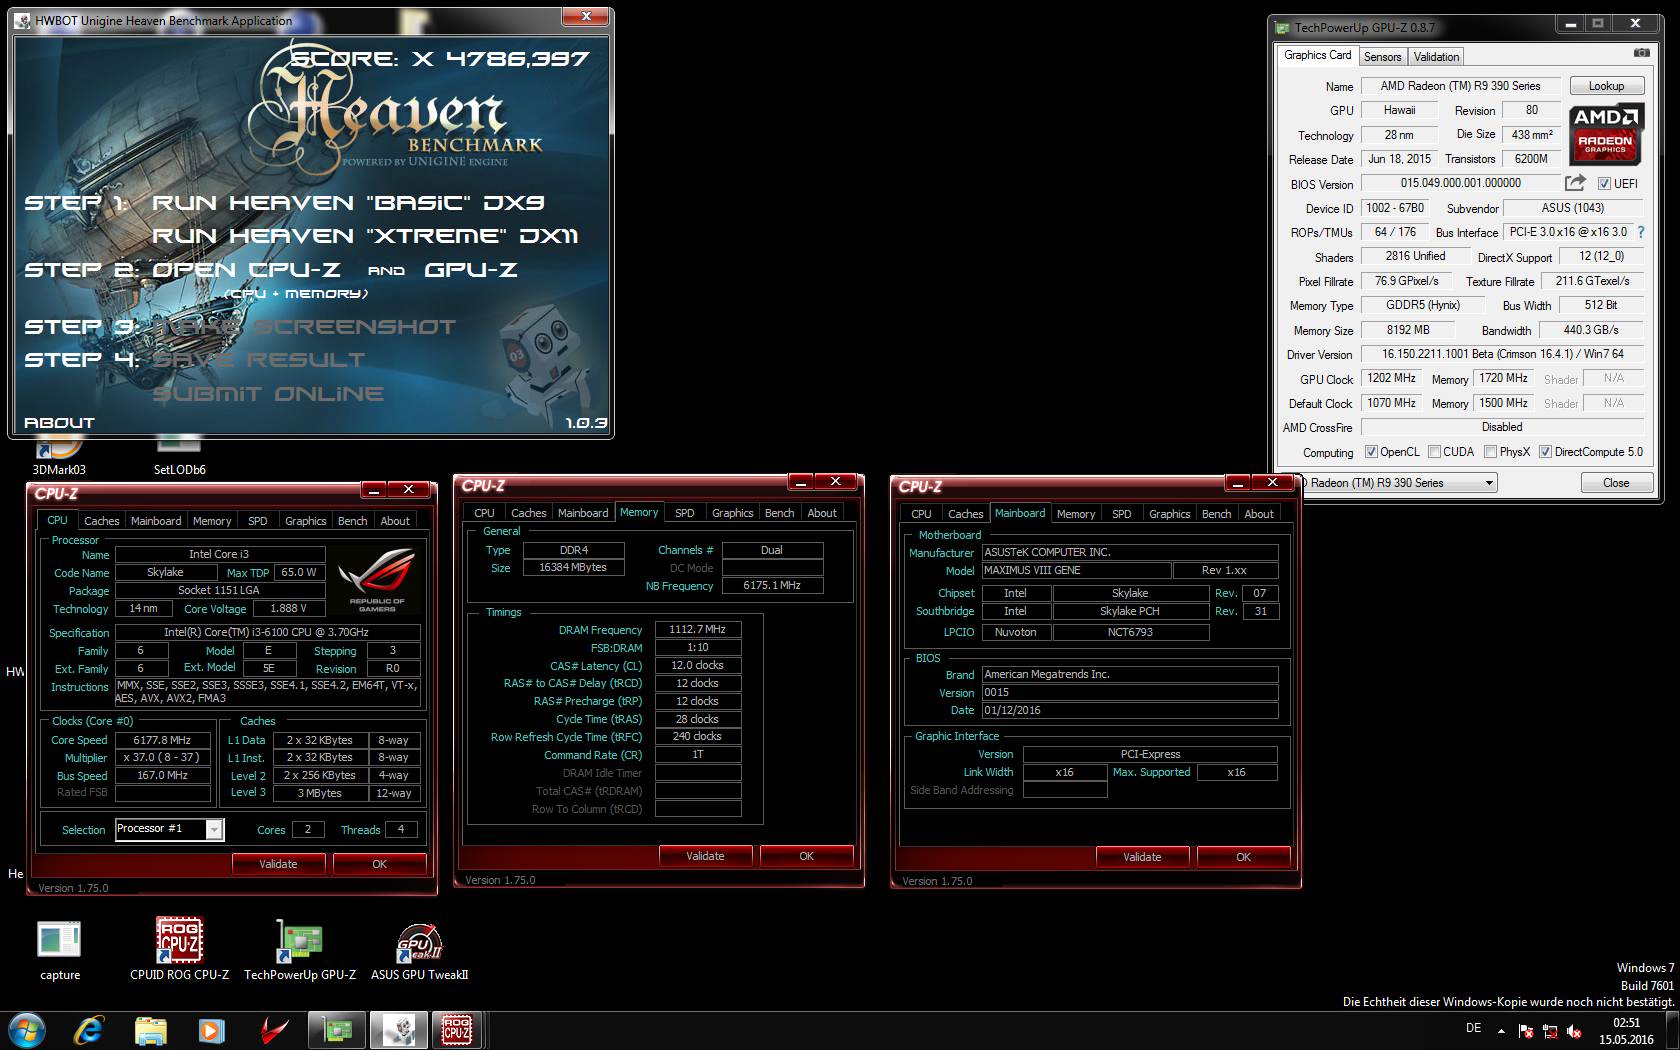
Task: Open the About tab in middle CPU-Z window
Action: click(x=822, y=513)
